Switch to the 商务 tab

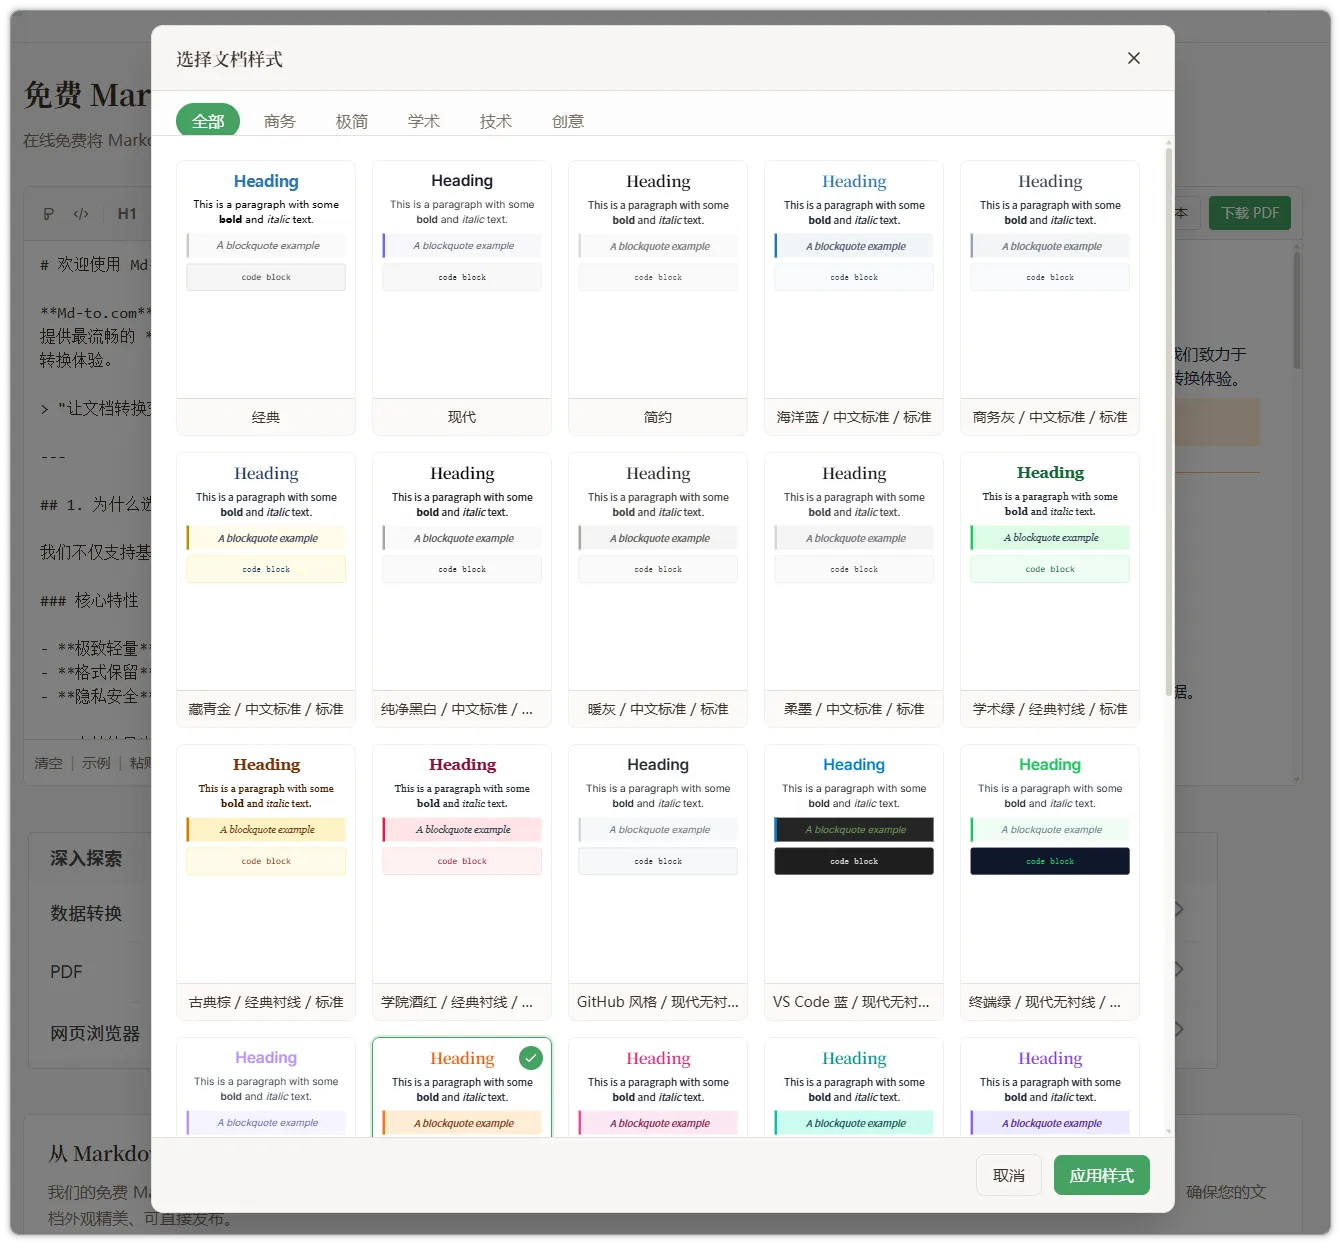point(280,121)
